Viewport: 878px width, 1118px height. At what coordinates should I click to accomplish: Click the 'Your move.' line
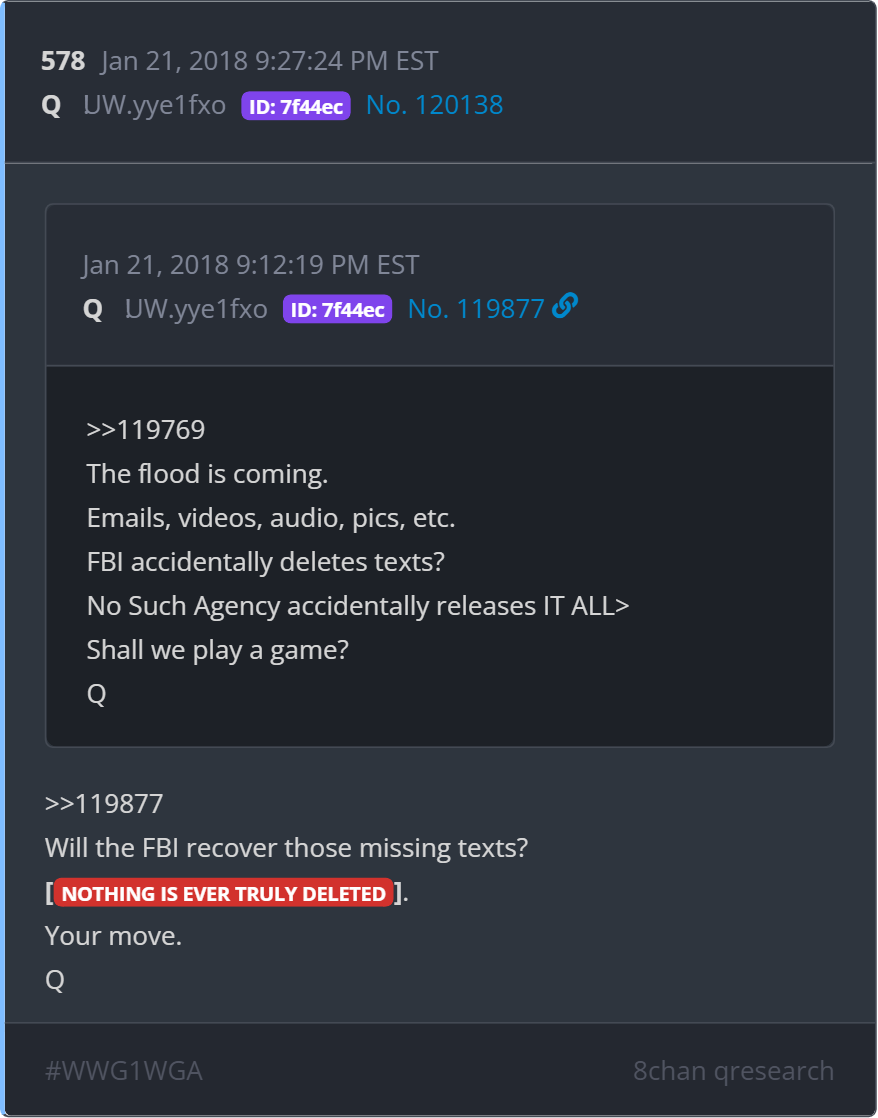tap(113, 935)
